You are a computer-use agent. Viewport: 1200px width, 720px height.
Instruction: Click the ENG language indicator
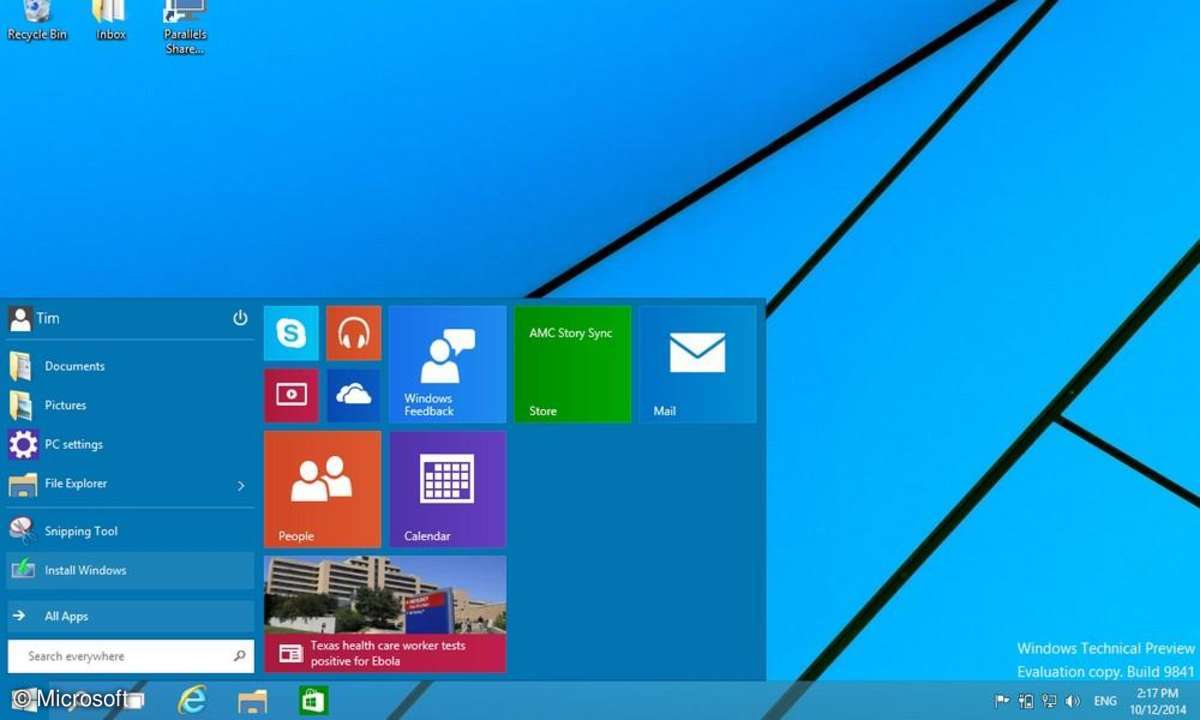click(x=1105, y=701)
